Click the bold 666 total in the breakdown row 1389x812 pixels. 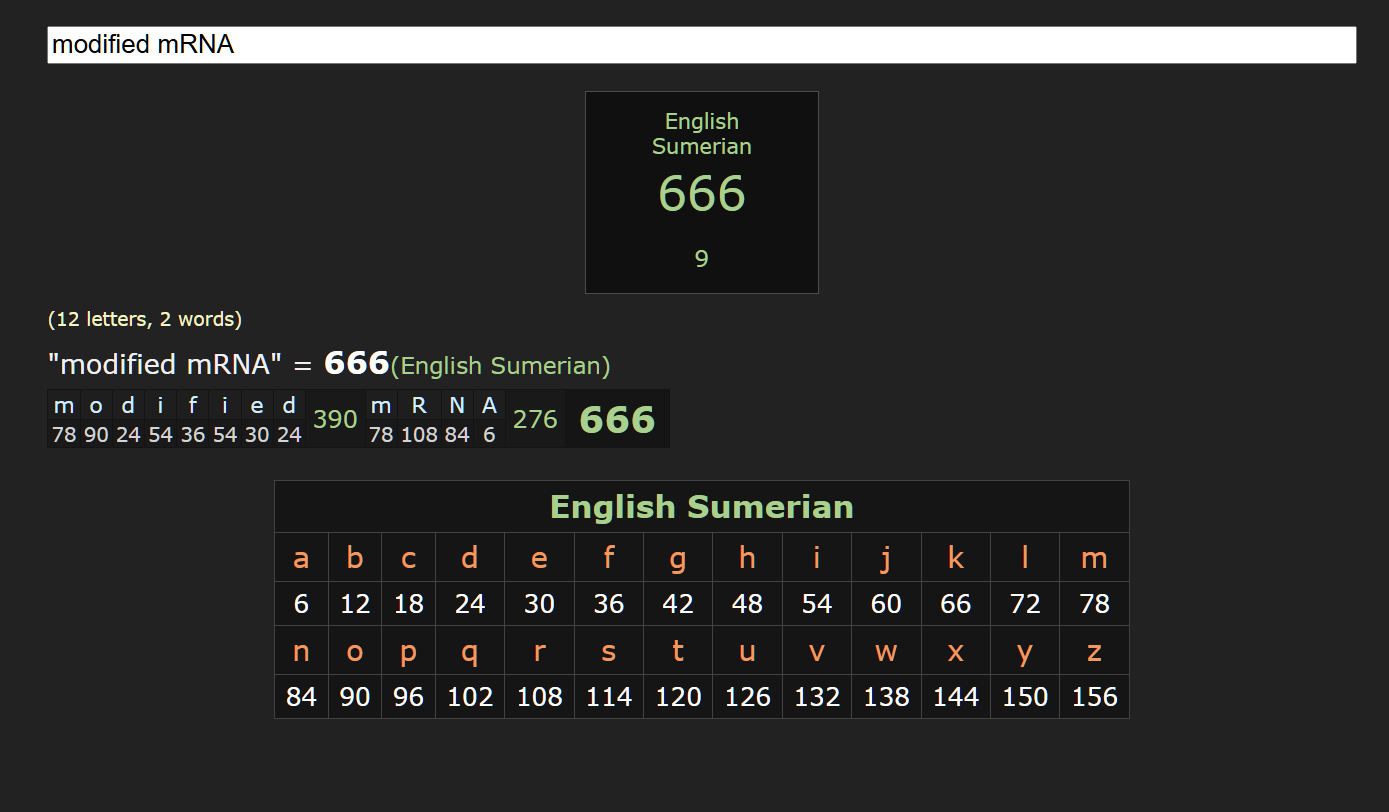[x=617, y=419]
